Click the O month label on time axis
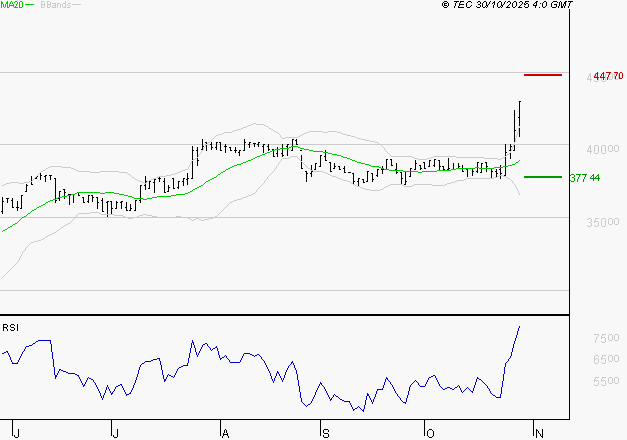The image size is (627, 440). tap(430, 433)
